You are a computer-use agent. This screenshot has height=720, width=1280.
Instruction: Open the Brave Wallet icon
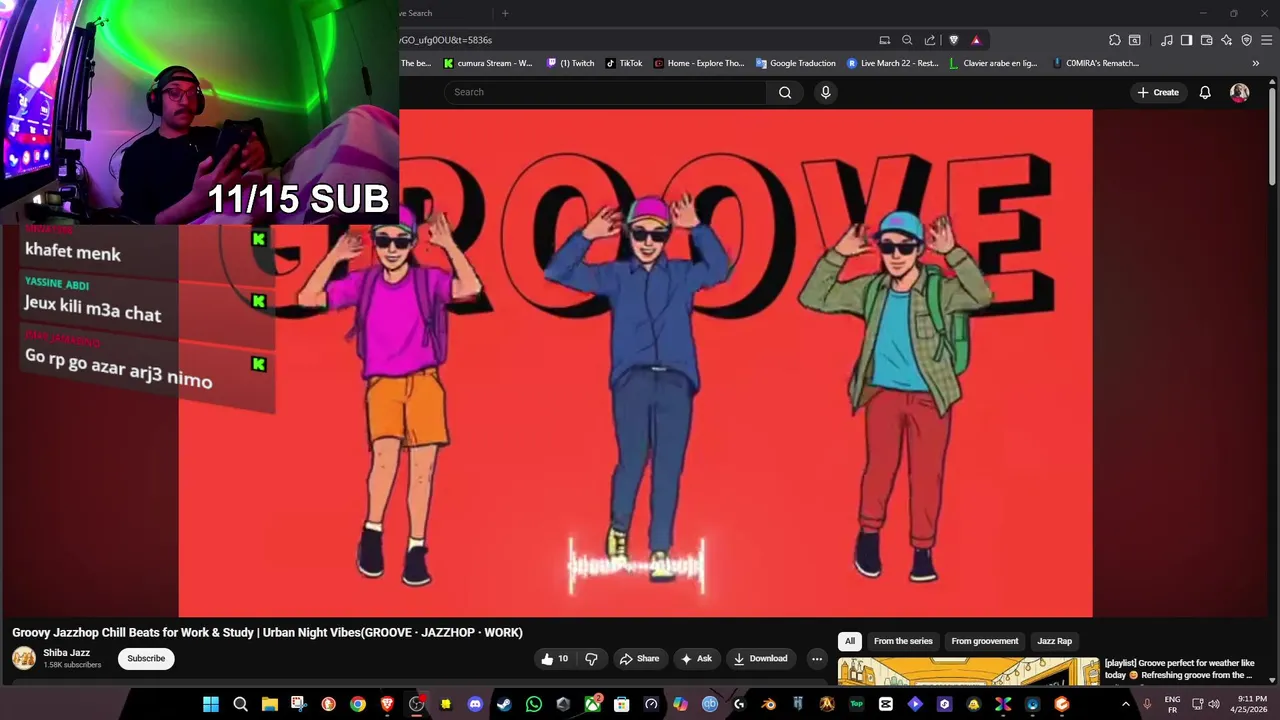(x=1206, y=40)
